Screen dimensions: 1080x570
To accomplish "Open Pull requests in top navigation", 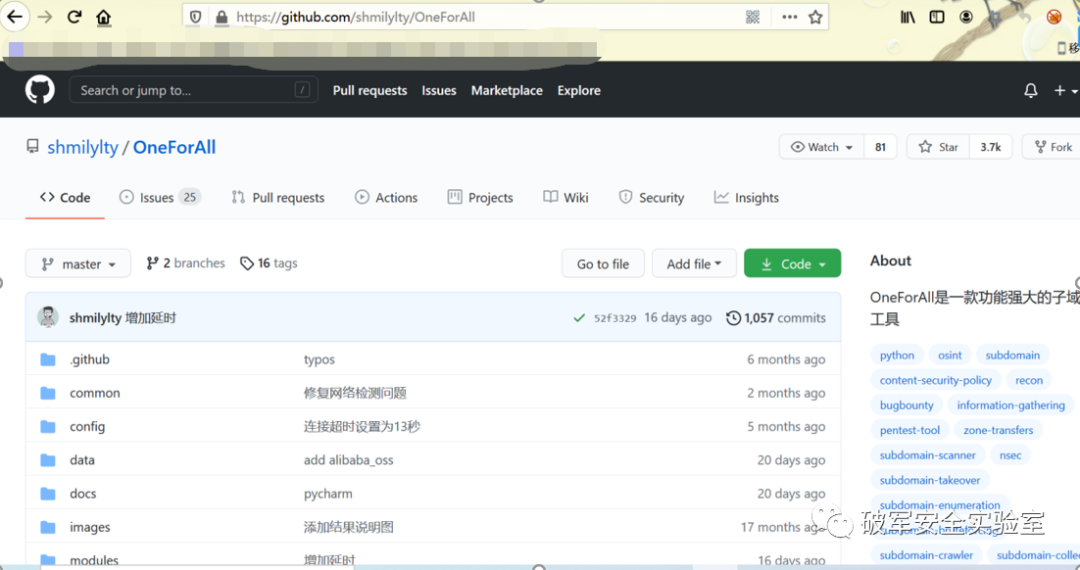I will click(370, 90).
